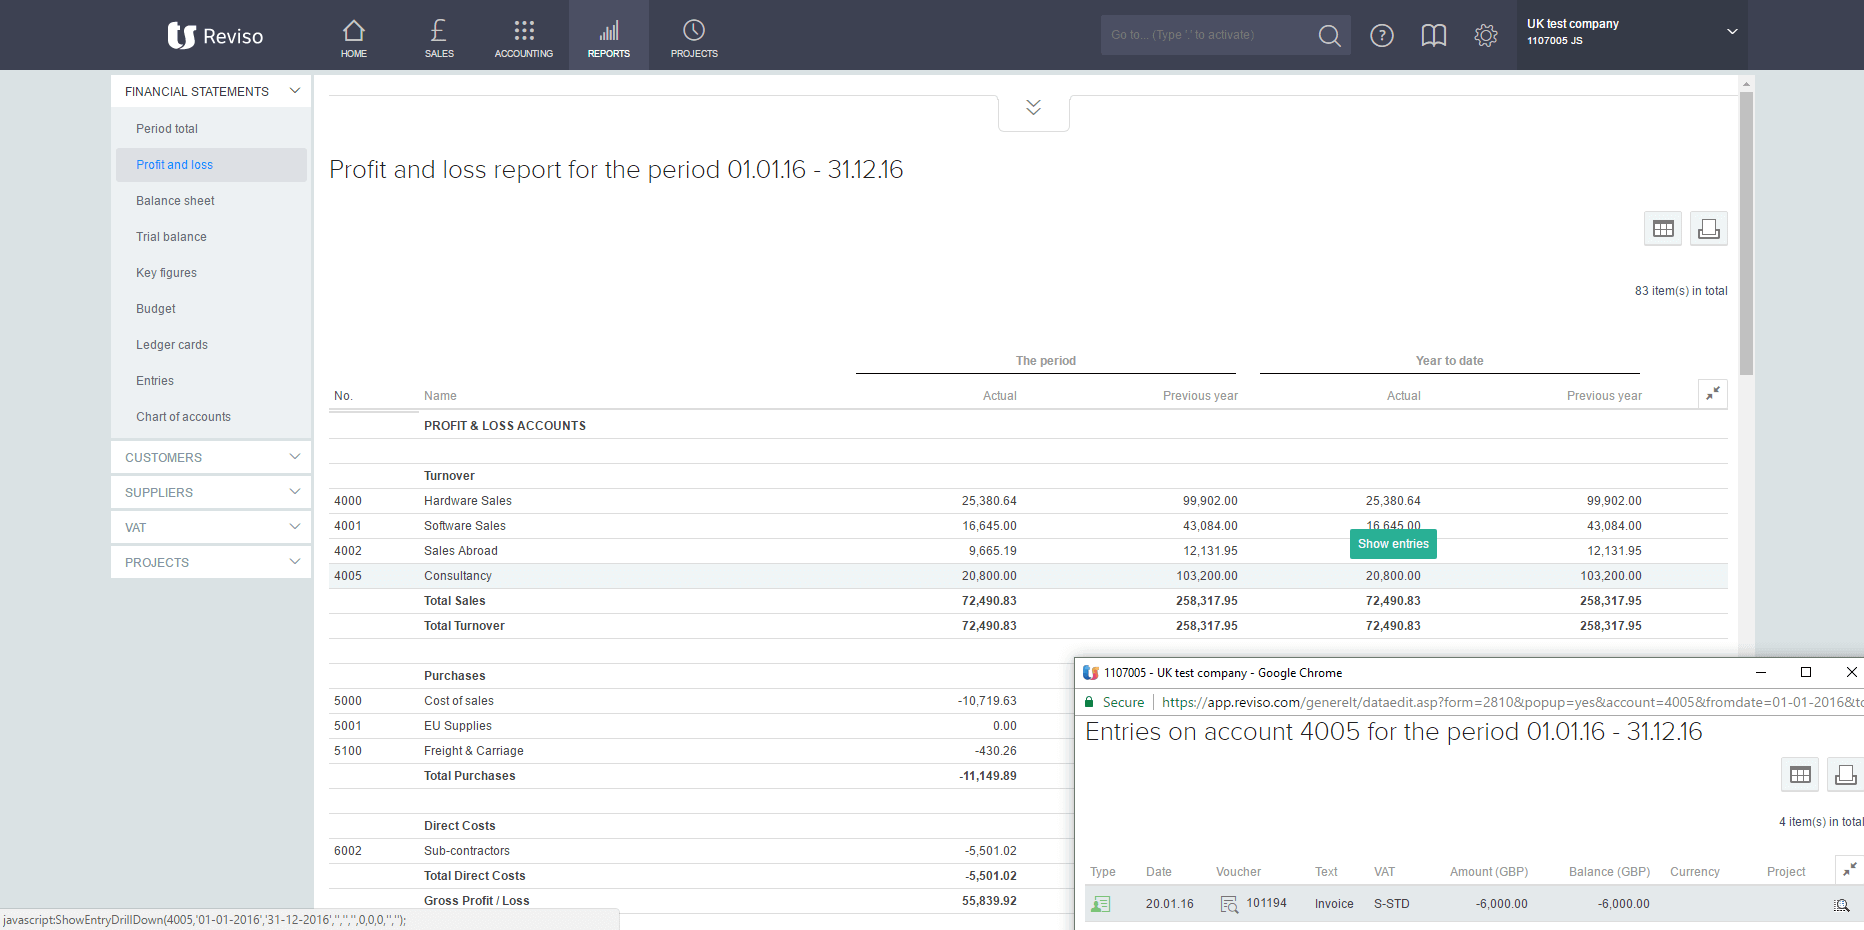Open the manual book icon
The height and width of the screenshot is (930, 1864).
(x=1434, y=36)
